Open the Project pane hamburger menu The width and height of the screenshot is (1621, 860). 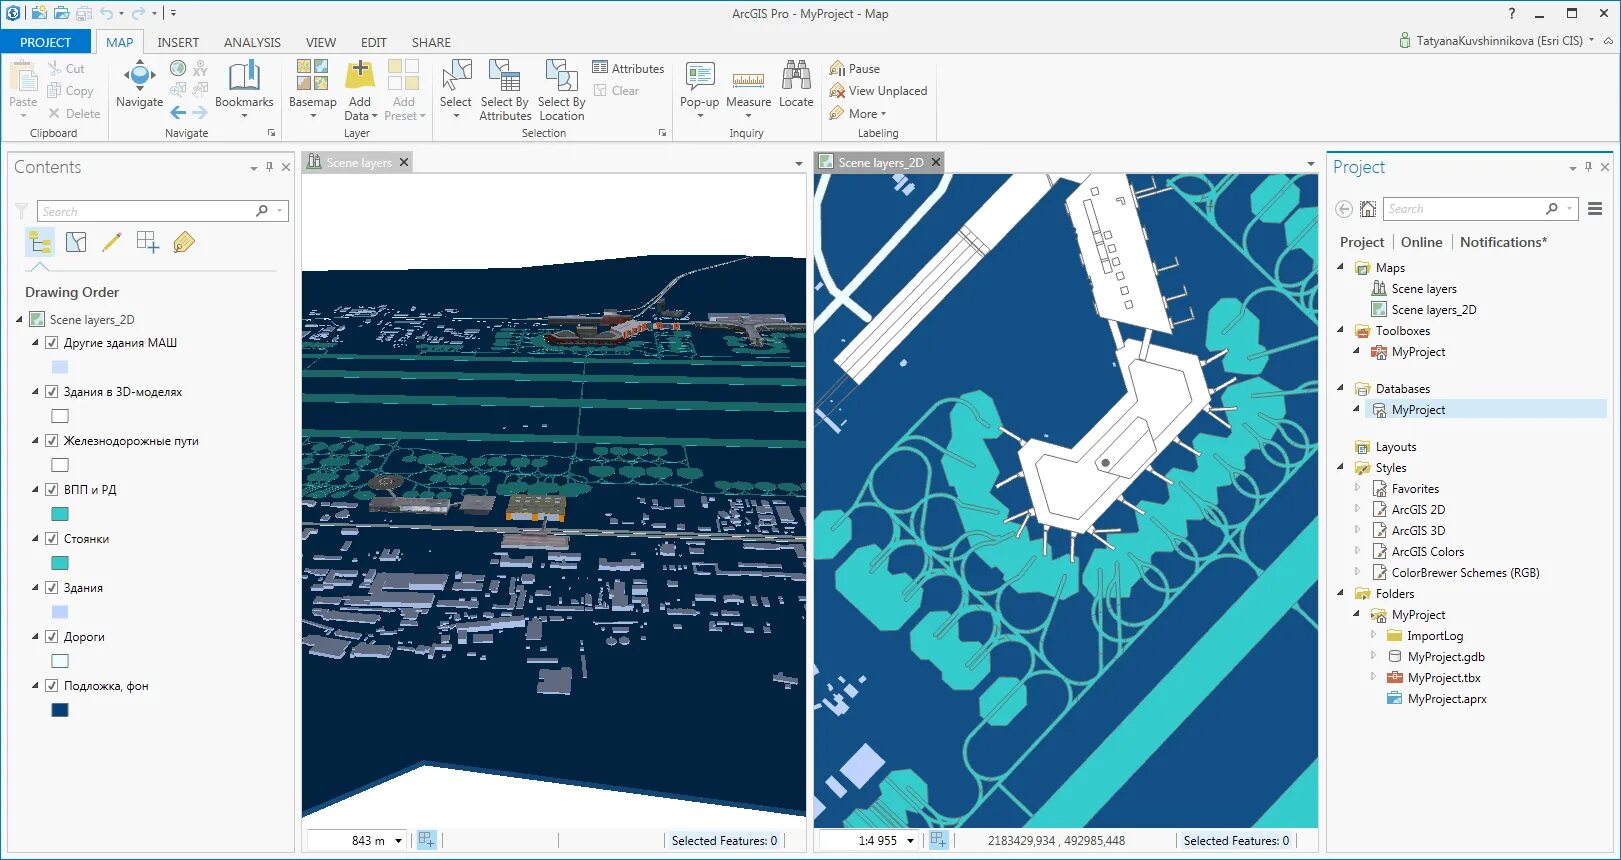1595,209
